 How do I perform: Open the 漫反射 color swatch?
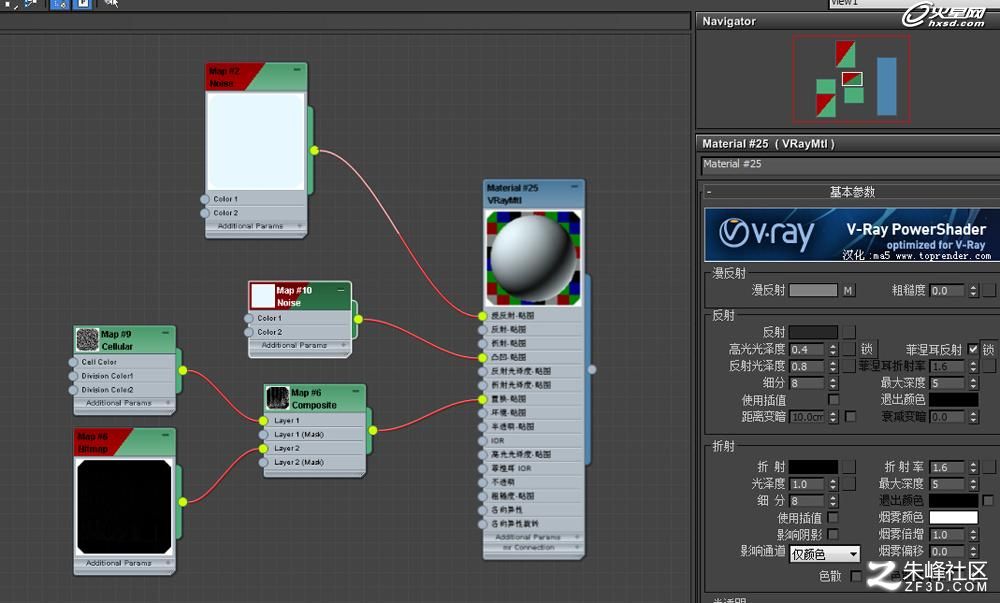(813, 291)
